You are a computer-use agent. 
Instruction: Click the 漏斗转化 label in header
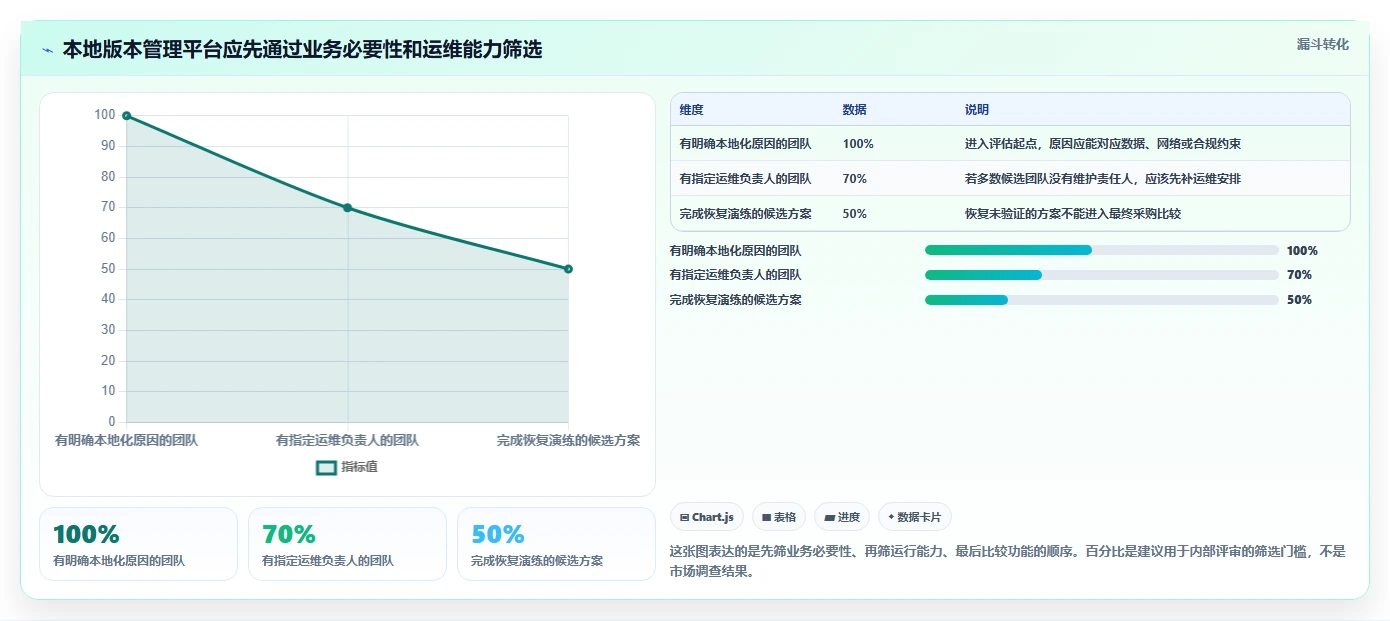tap(1322, 45)
